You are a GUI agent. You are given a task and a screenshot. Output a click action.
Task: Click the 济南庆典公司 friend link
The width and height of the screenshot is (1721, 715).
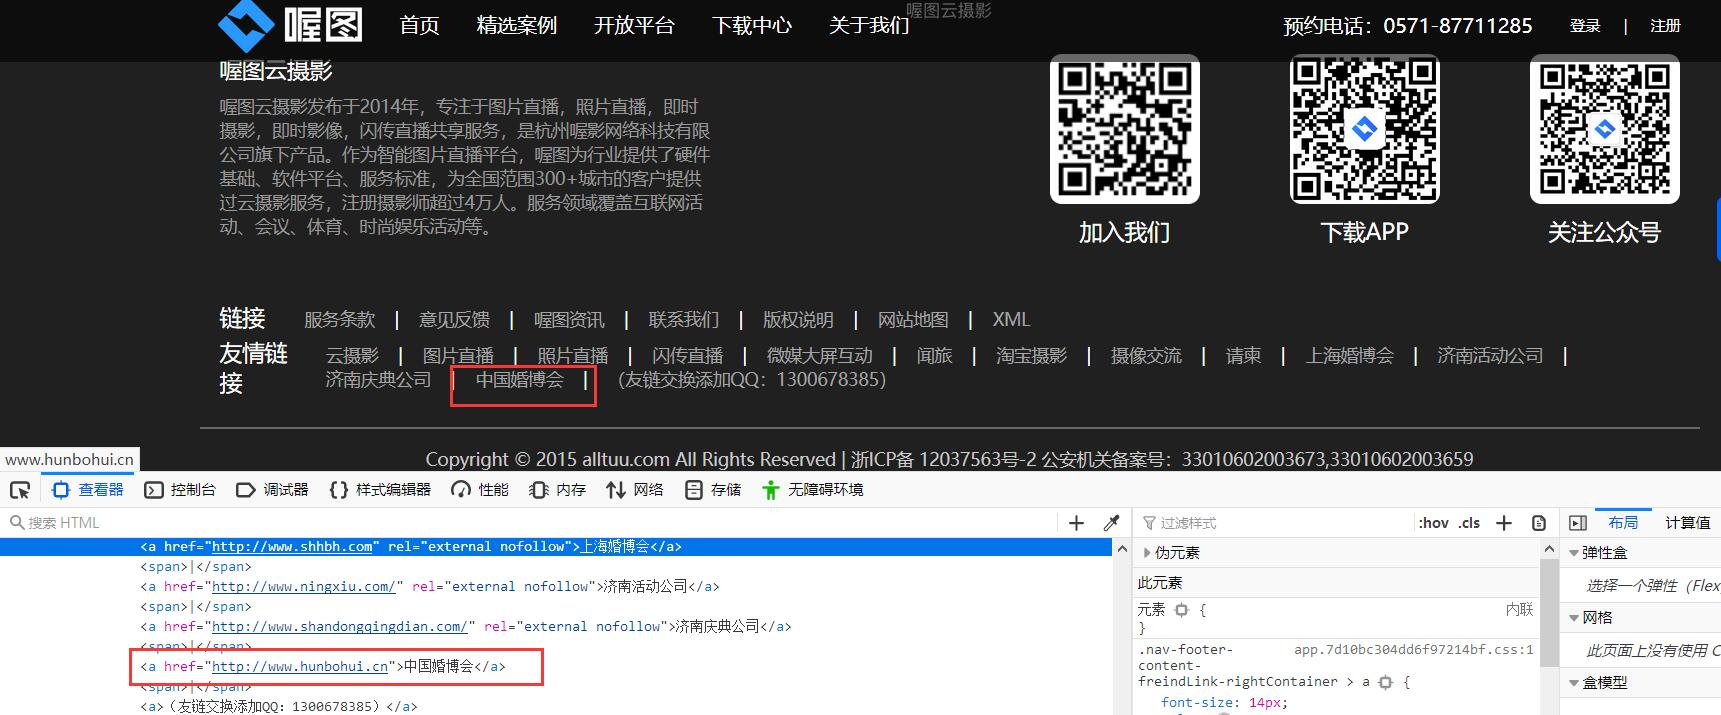click(379, 380)
